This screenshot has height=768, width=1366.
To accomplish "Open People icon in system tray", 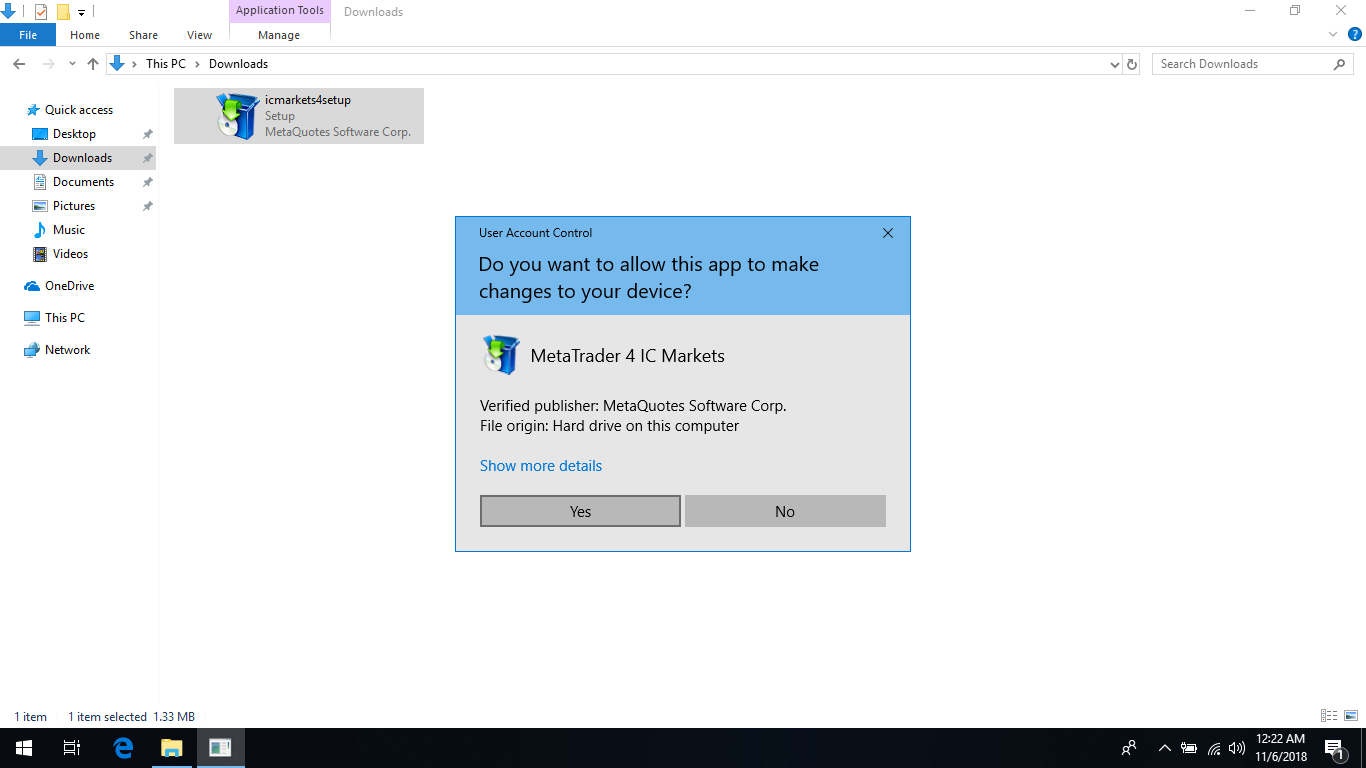I will pyautogui.click(x=1129, y=748).
